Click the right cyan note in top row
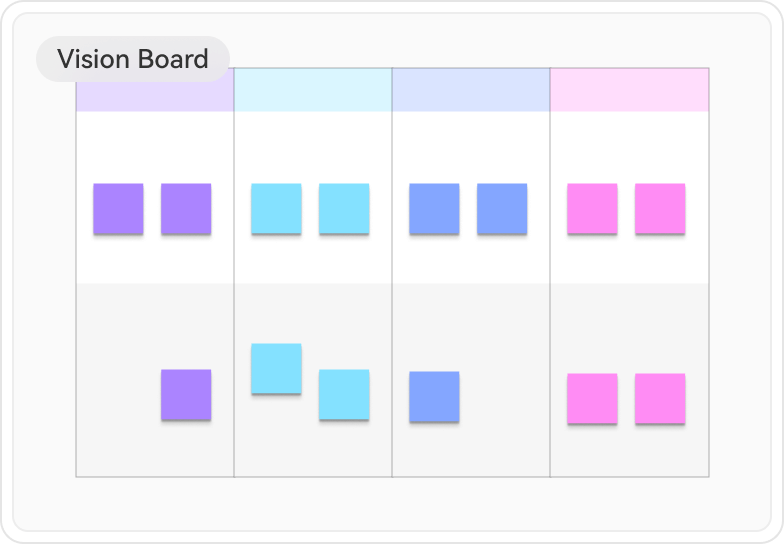The image size is (784, 544). [x=344, y=209]
